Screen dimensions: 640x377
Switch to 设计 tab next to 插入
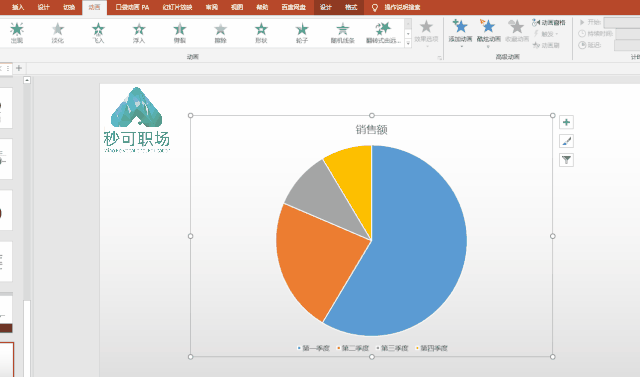pos(43,7)
